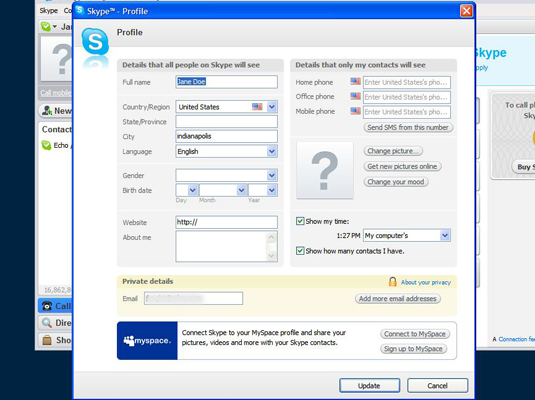Open the My computer's time zone dropdown
The image size is (535, 400).
(x=445, y=235)
